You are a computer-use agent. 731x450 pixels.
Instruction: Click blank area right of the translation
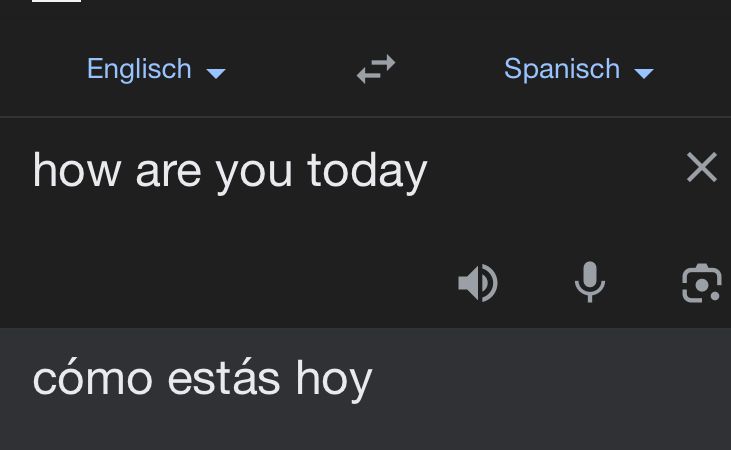coord(560,385)
